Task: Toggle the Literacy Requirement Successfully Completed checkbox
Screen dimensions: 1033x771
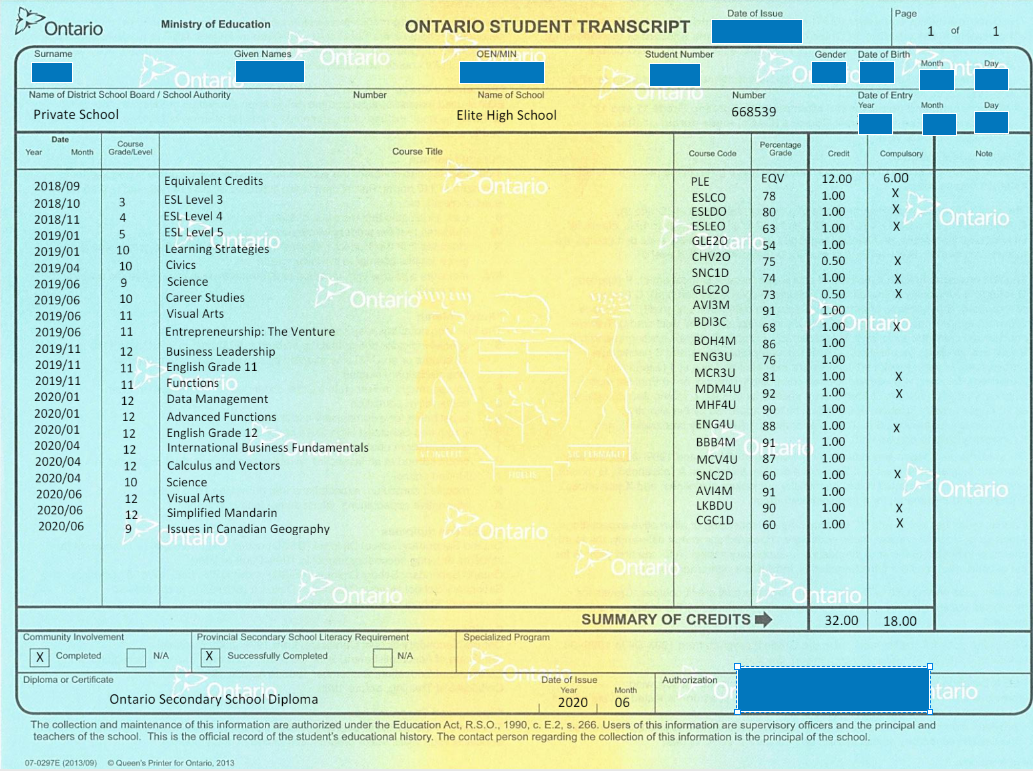Action: tap(209, 657)
